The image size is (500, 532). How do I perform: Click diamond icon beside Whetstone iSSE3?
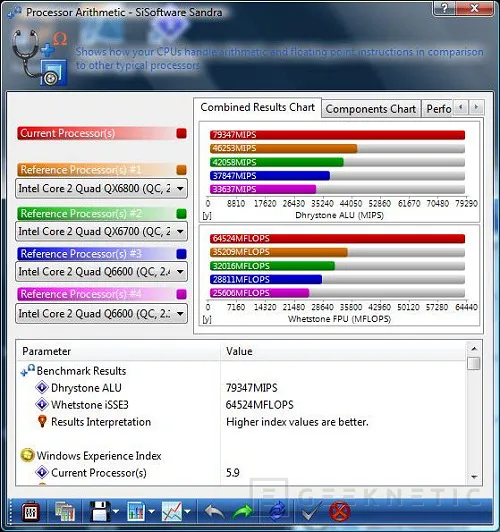click(42, 404)
